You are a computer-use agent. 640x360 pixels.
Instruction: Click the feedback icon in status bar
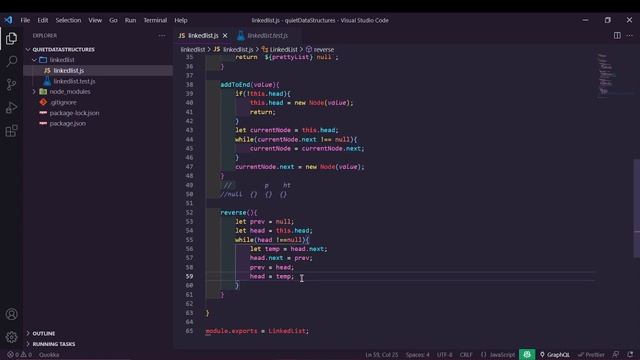click(616, 354)
